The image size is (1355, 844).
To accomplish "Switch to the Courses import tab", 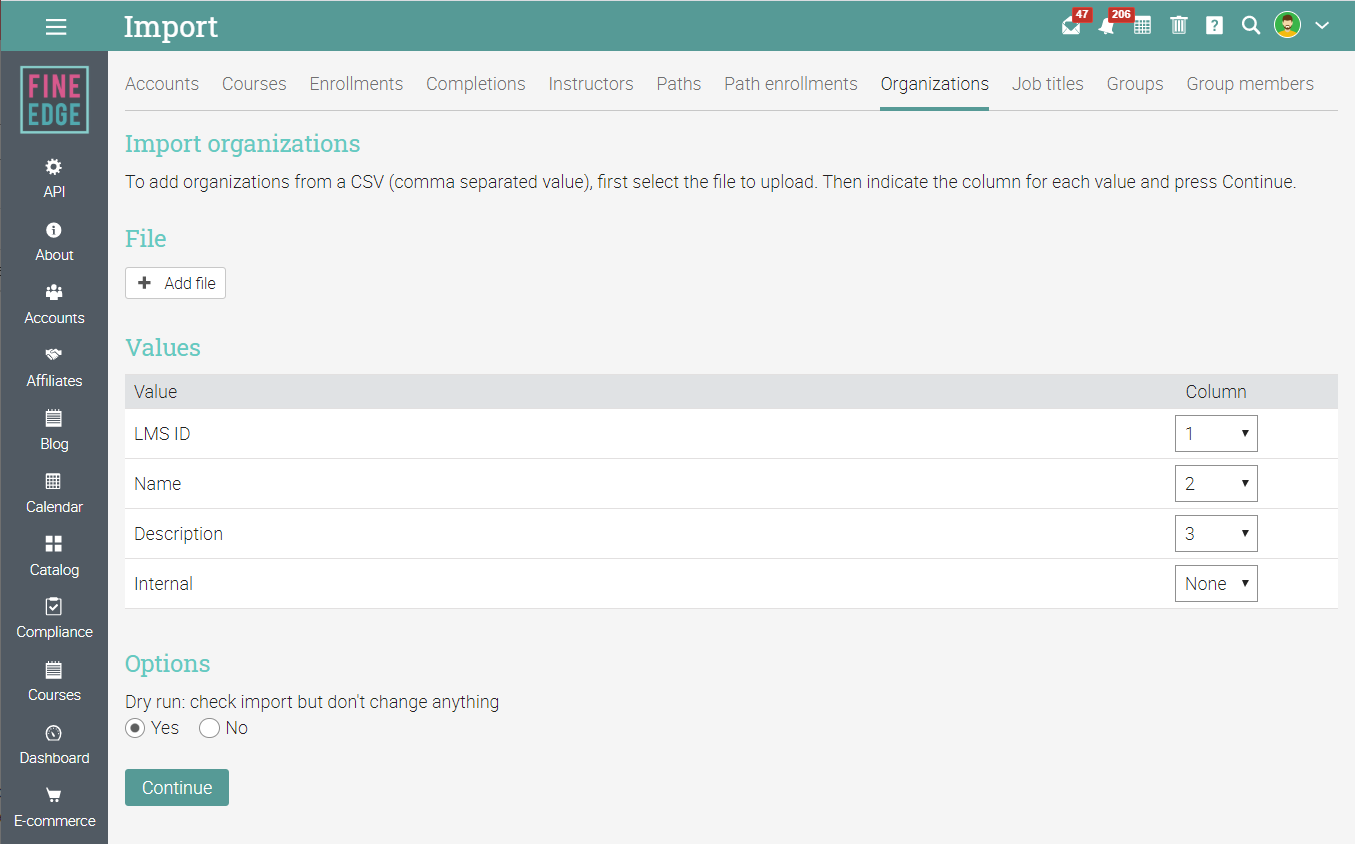I will pyautogui.click(x=254, y=84).
